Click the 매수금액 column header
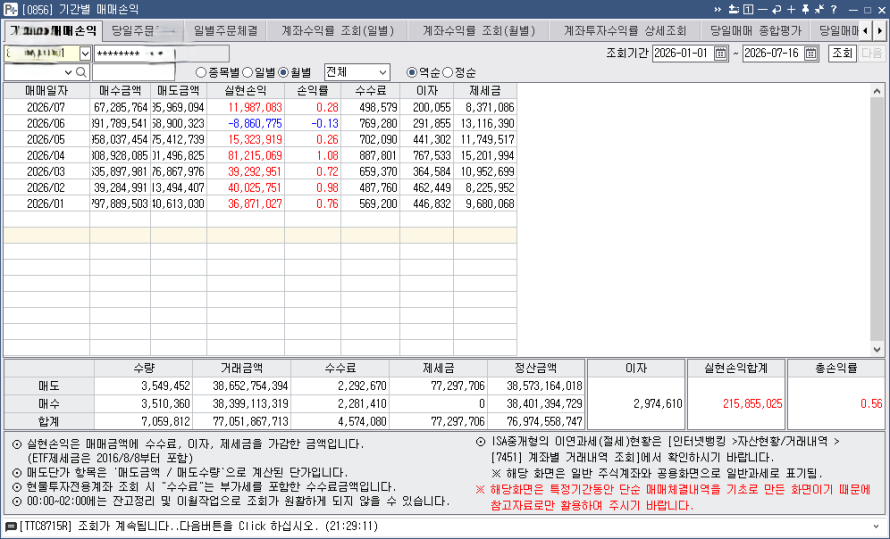The image size is (890, 539). click(x=120, y=91)
